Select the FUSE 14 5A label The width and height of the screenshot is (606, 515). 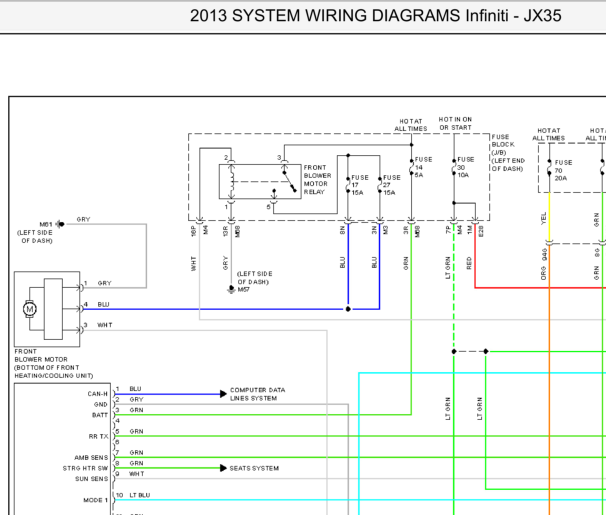(x=423, y=167)
